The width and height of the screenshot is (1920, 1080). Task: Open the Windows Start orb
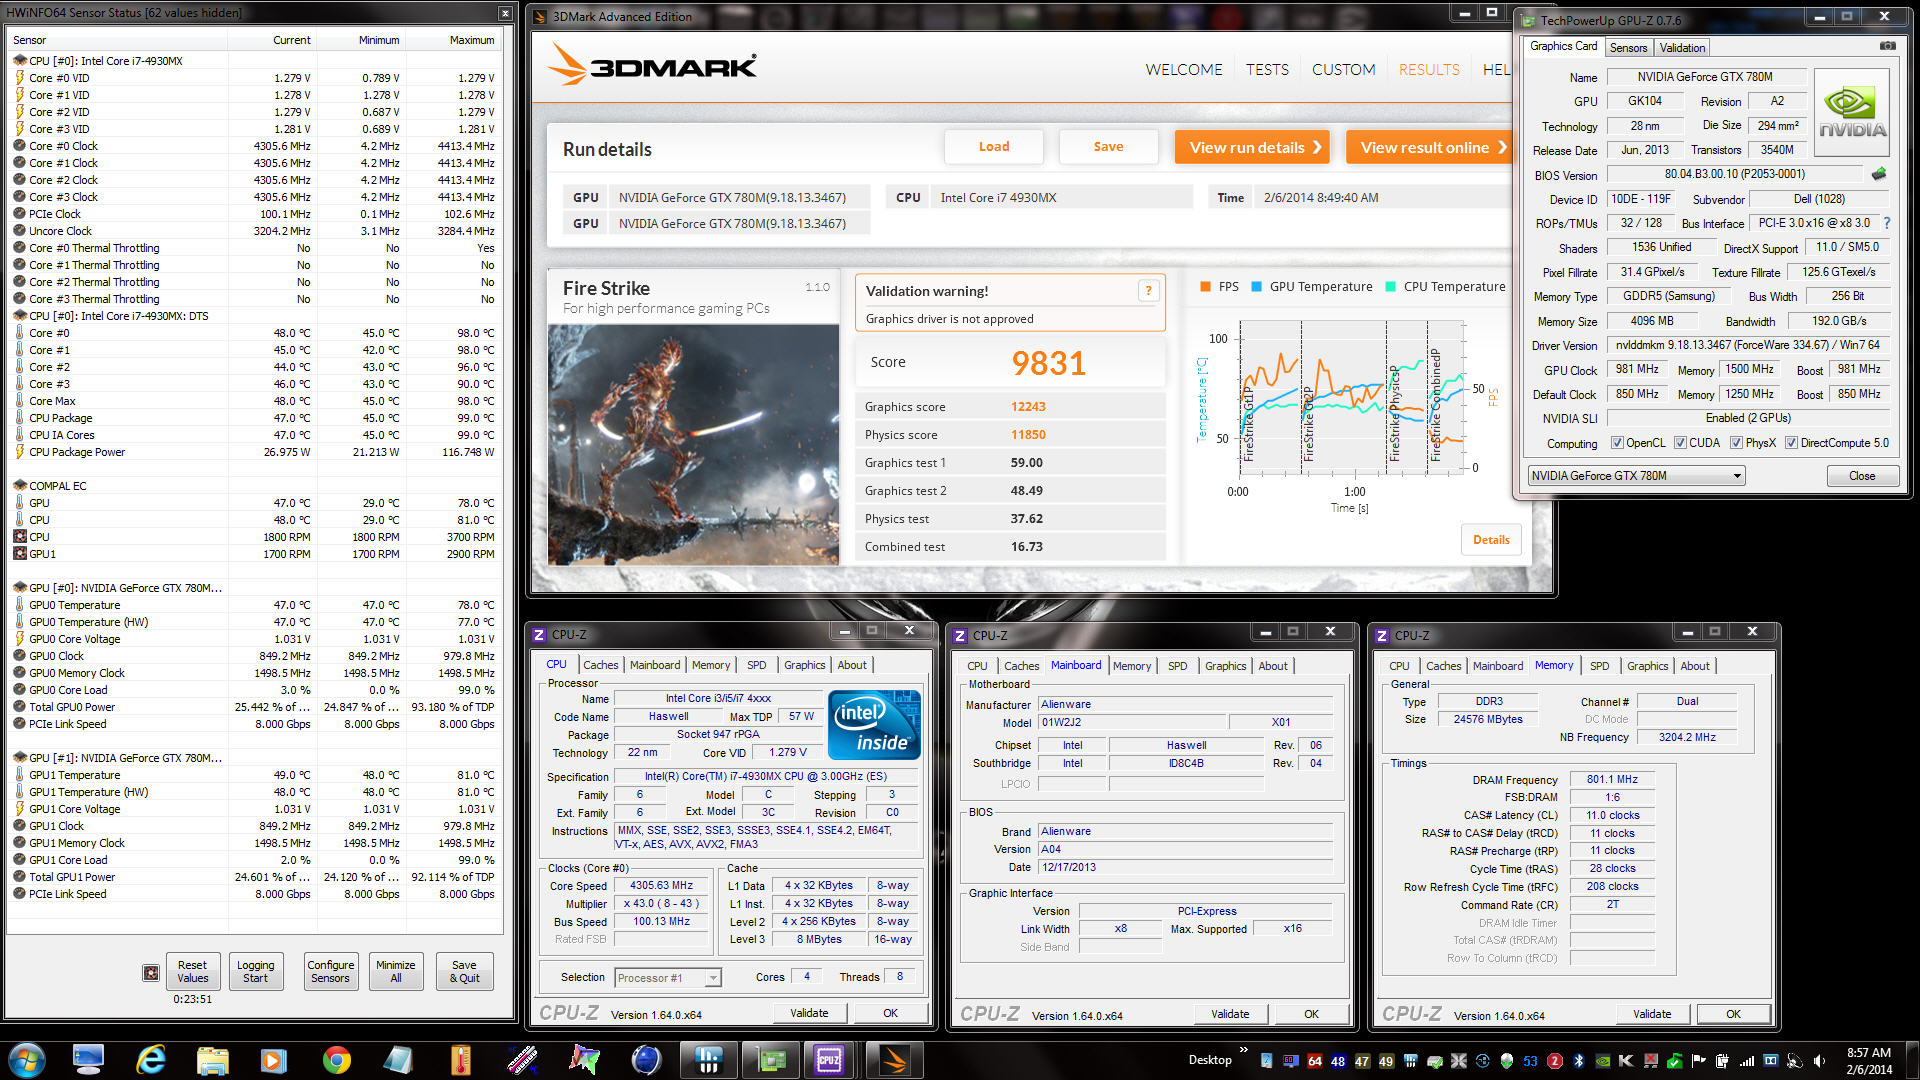26,1059
